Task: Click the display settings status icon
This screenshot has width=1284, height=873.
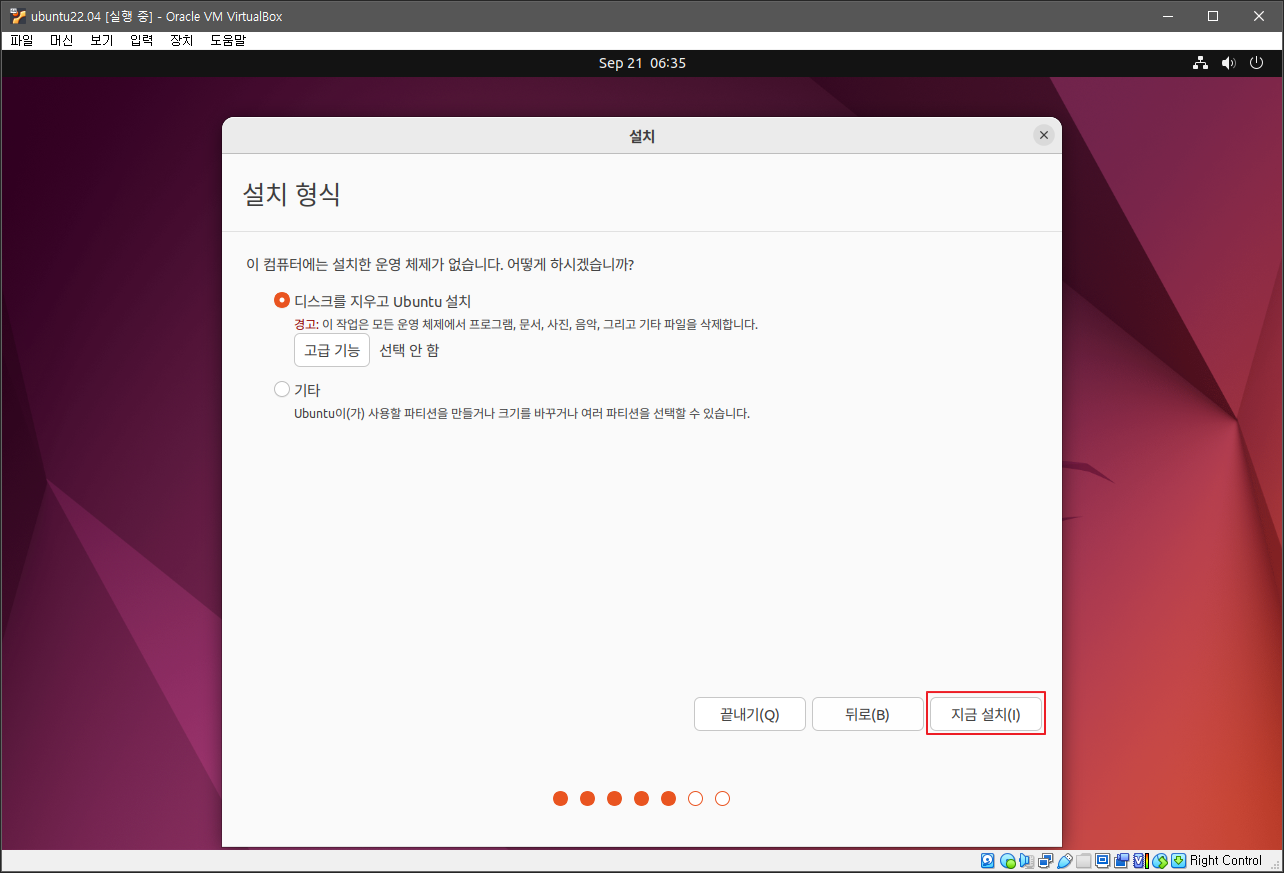Action: (1102, 860)
